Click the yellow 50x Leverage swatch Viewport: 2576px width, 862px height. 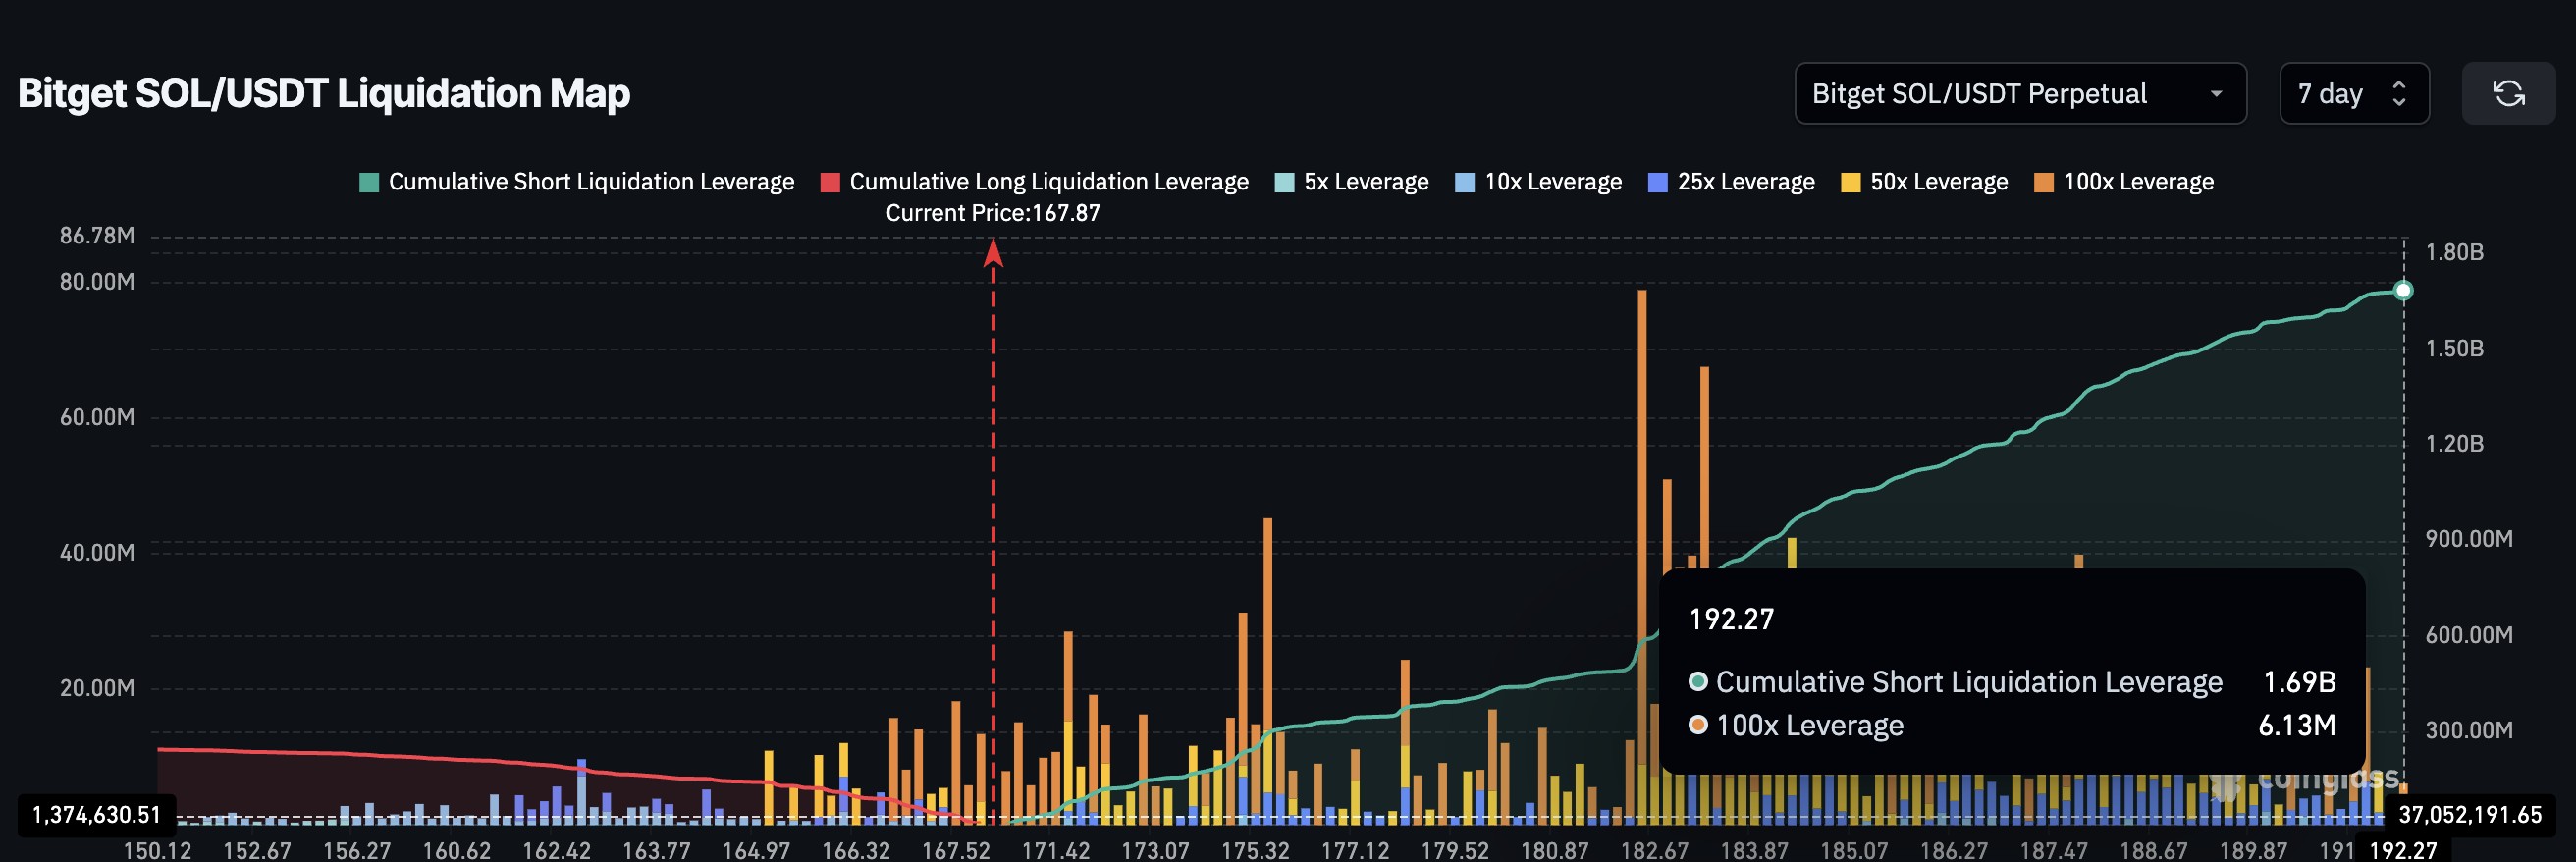tap(1851, 182)
